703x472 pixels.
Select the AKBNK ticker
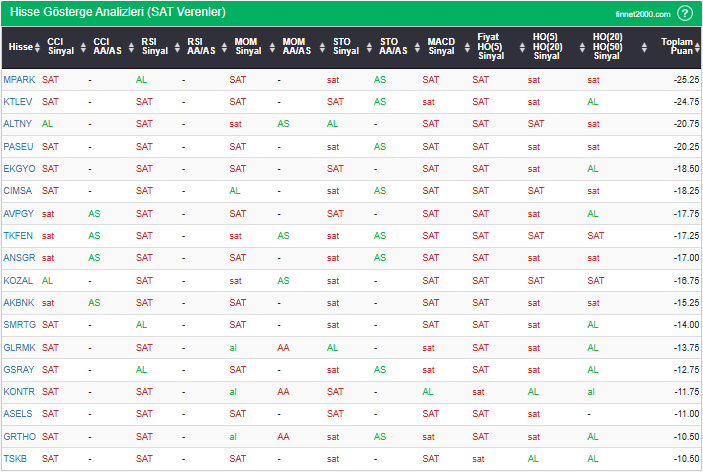[x=18, y=302]
